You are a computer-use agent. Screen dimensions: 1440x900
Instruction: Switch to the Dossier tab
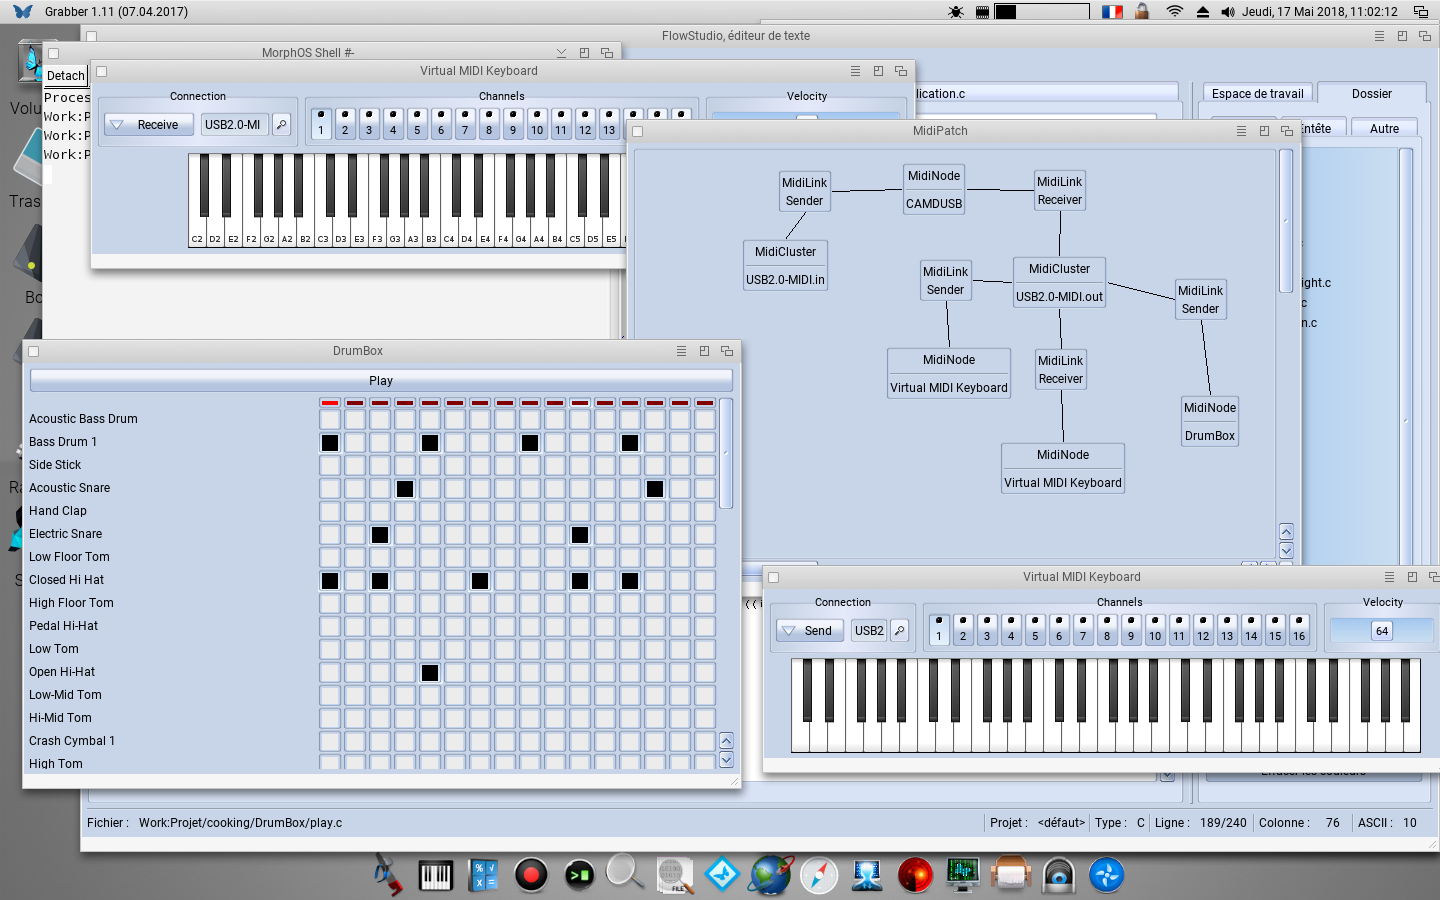(1371, 94)
